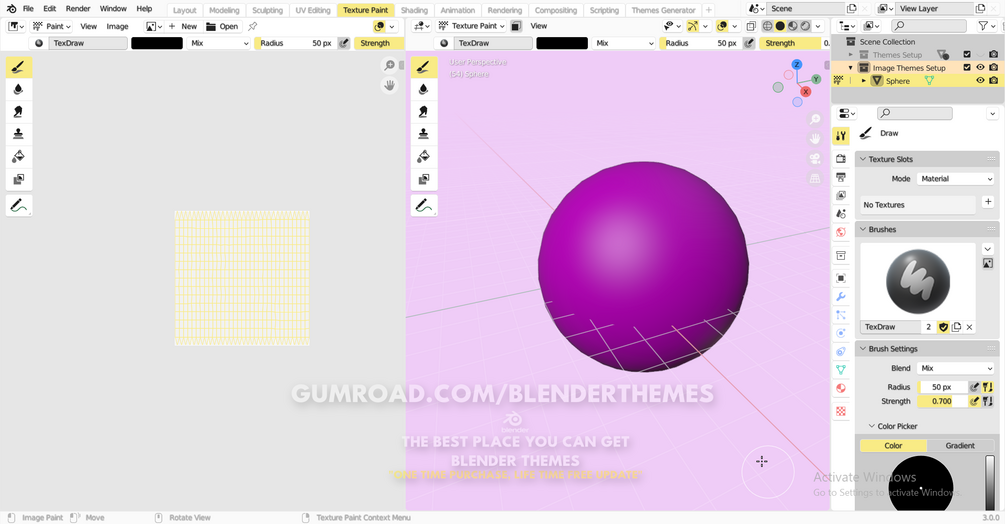Open the Image menu in image editor
This screenshot has width=1005, height=524.
point(117,26)
